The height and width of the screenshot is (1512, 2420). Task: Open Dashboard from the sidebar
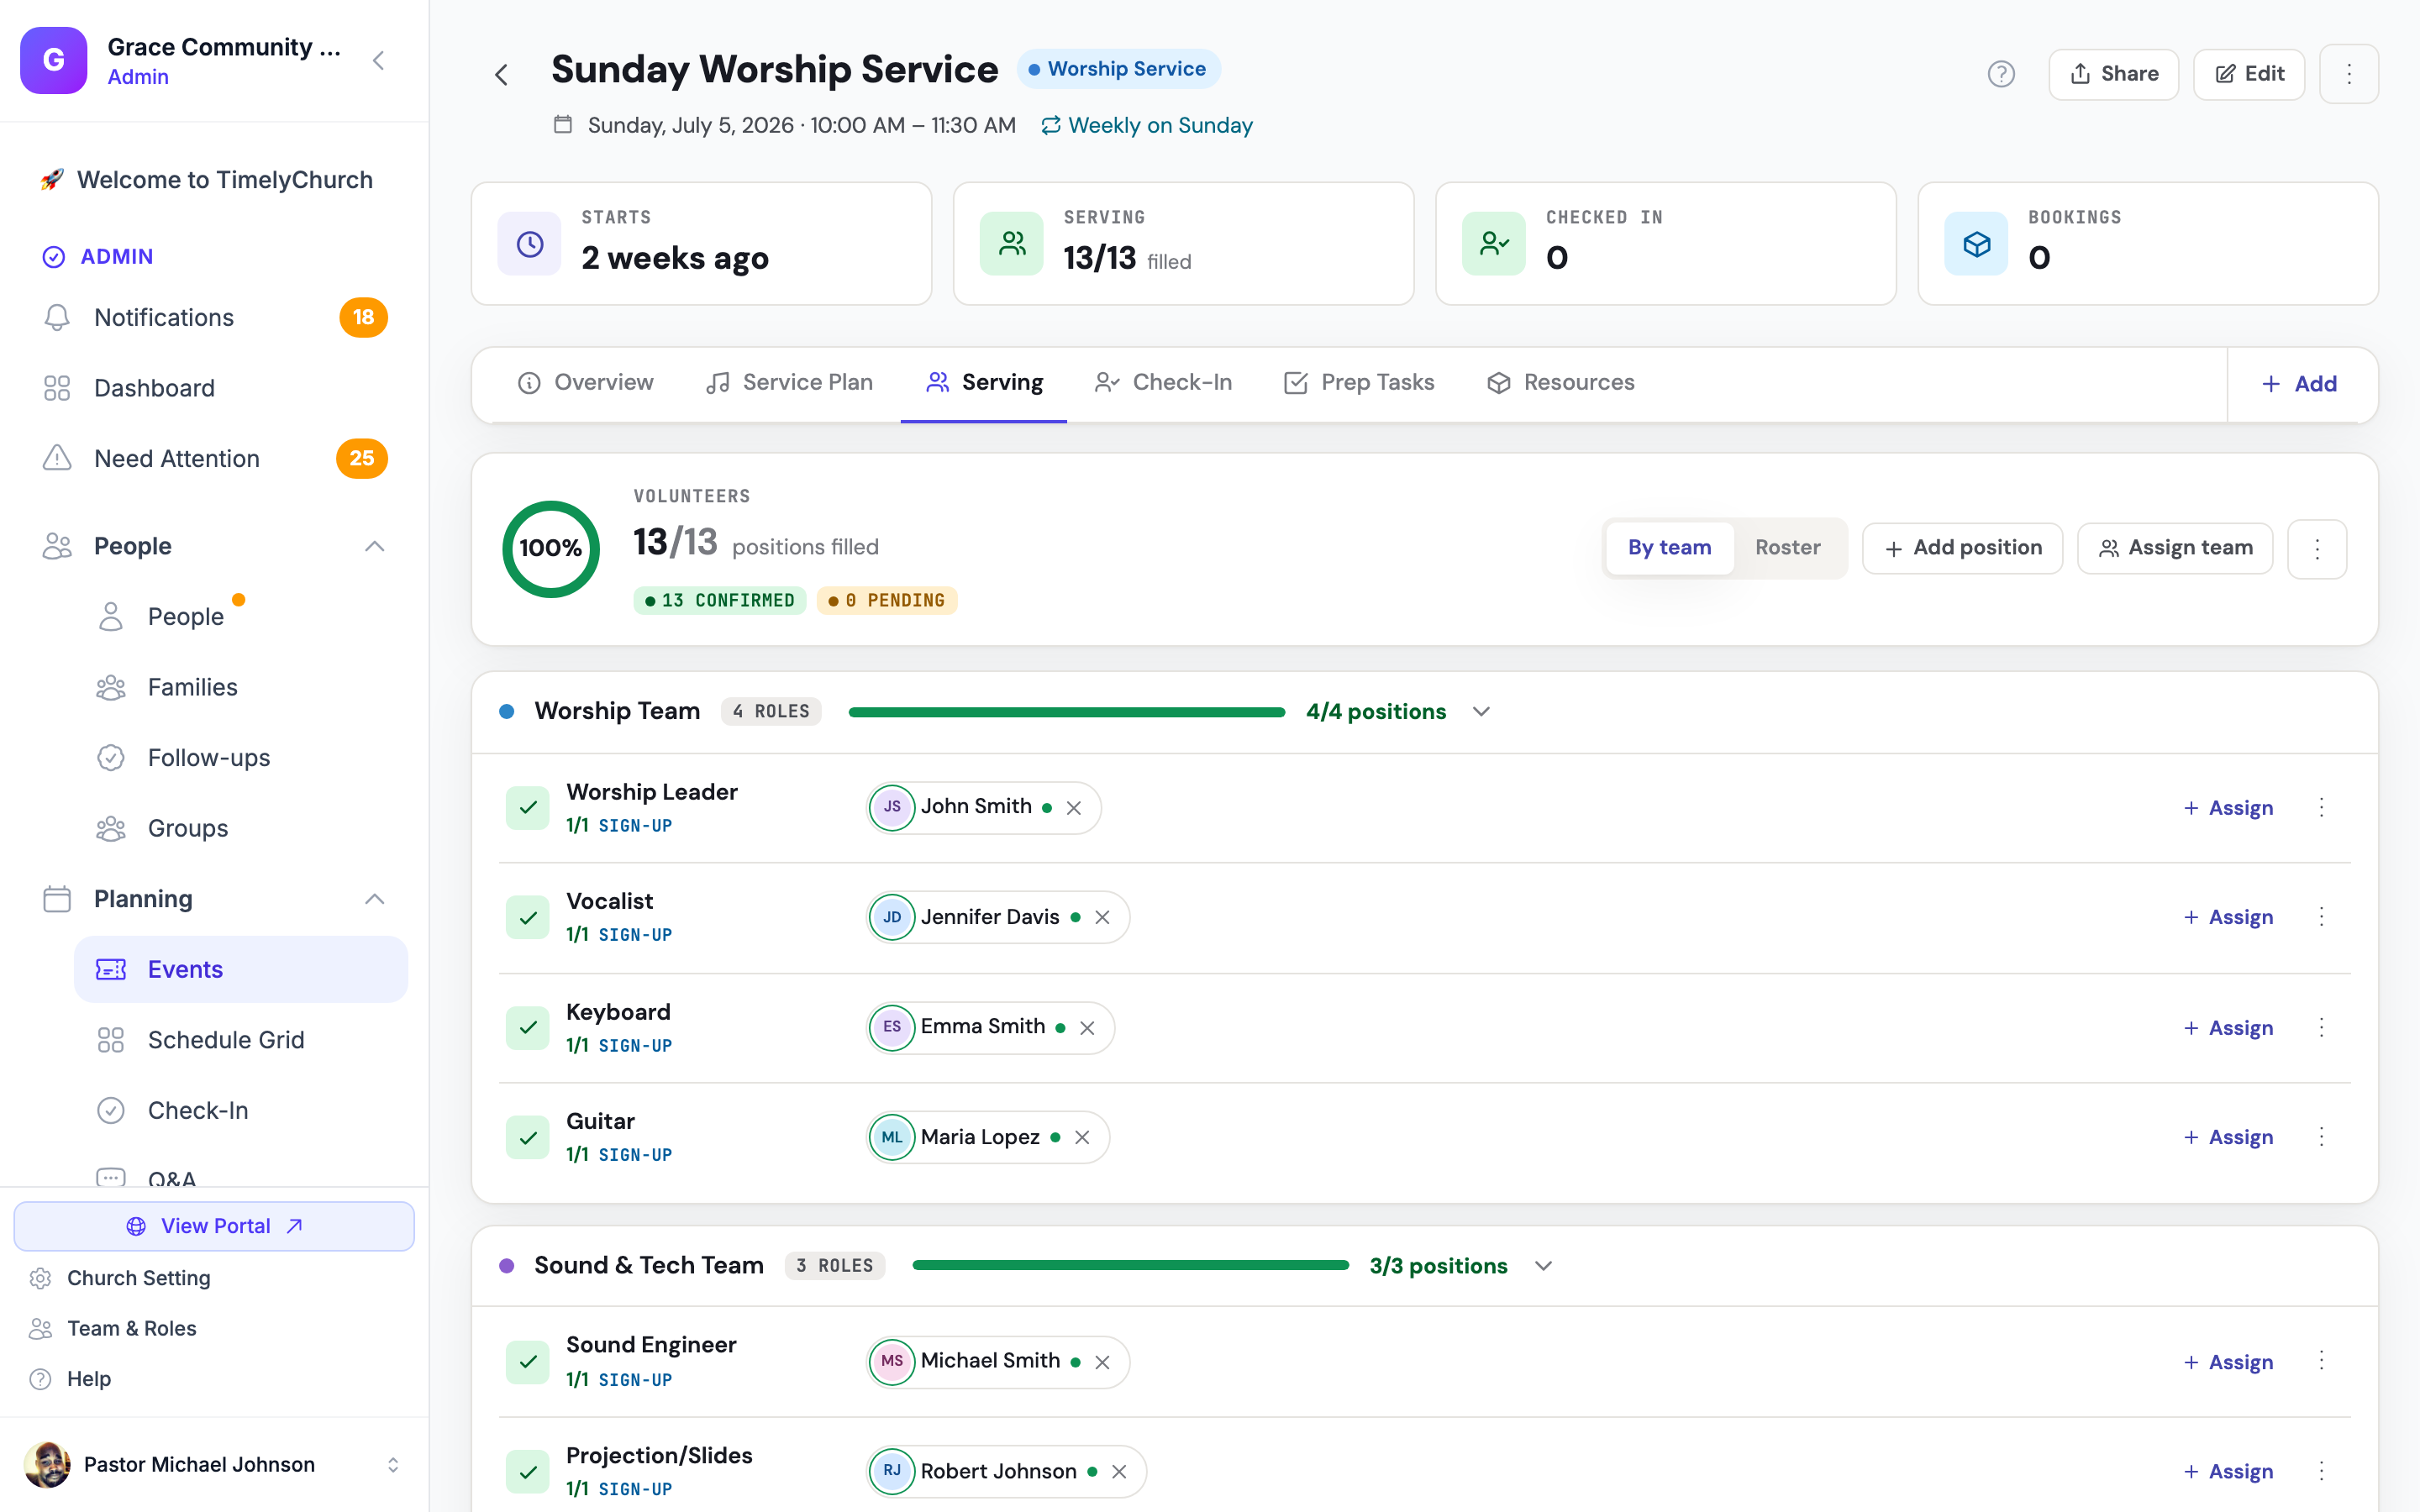click(x=214, y=388)
